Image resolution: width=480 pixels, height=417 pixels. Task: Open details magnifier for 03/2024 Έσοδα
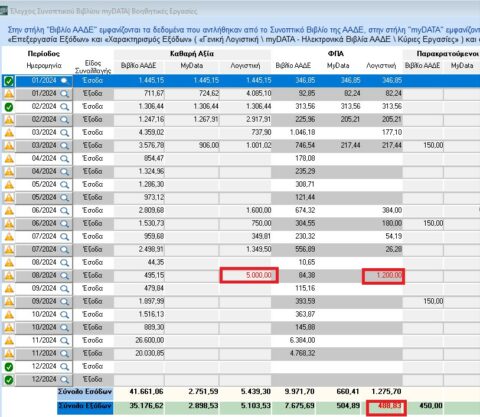pos(65,133)
